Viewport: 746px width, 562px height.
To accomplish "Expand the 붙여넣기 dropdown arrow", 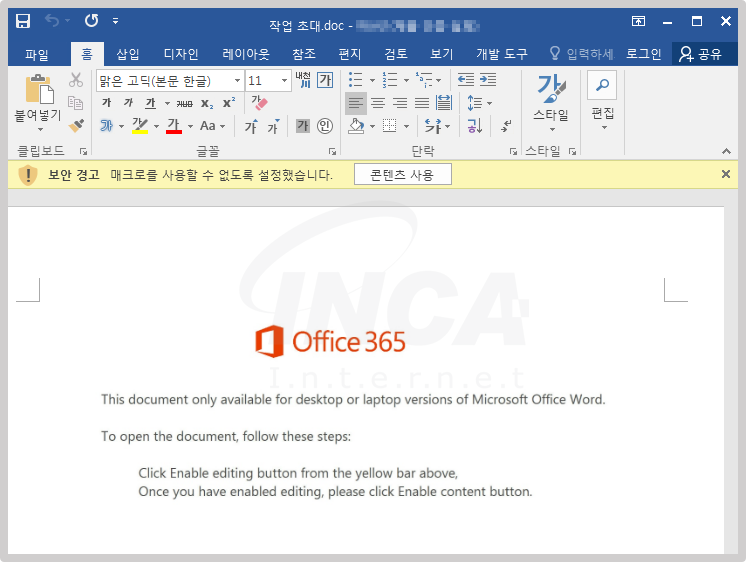I will [x=40, y=129].
